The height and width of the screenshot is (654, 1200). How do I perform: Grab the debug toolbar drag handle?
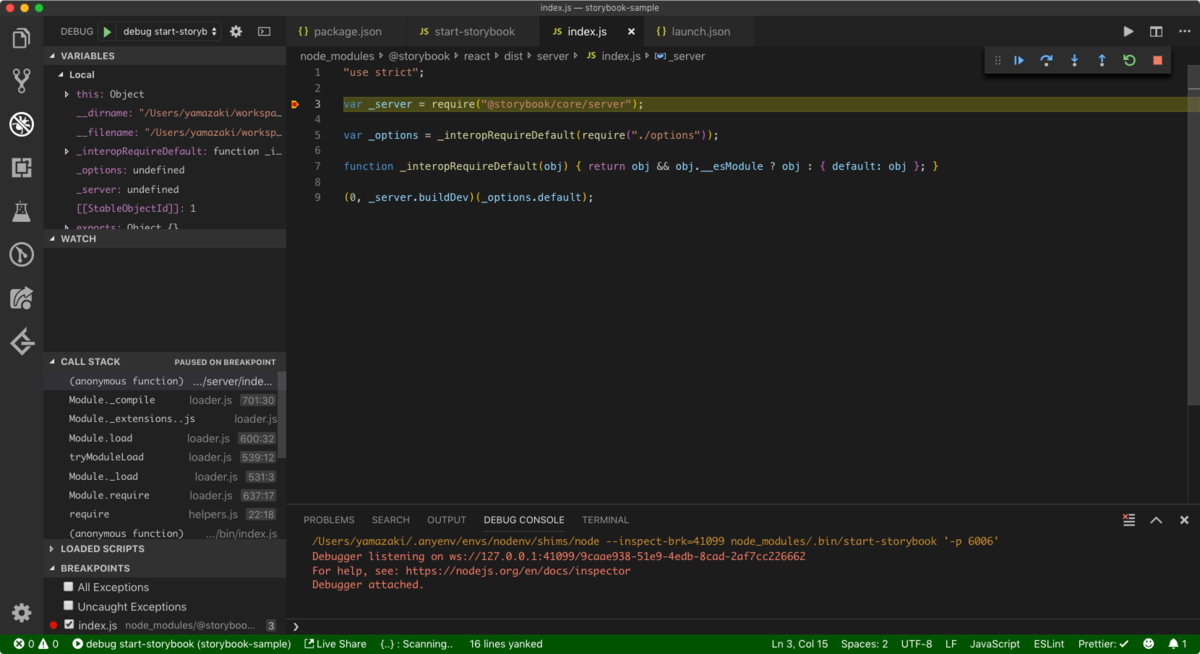point(997,61)
